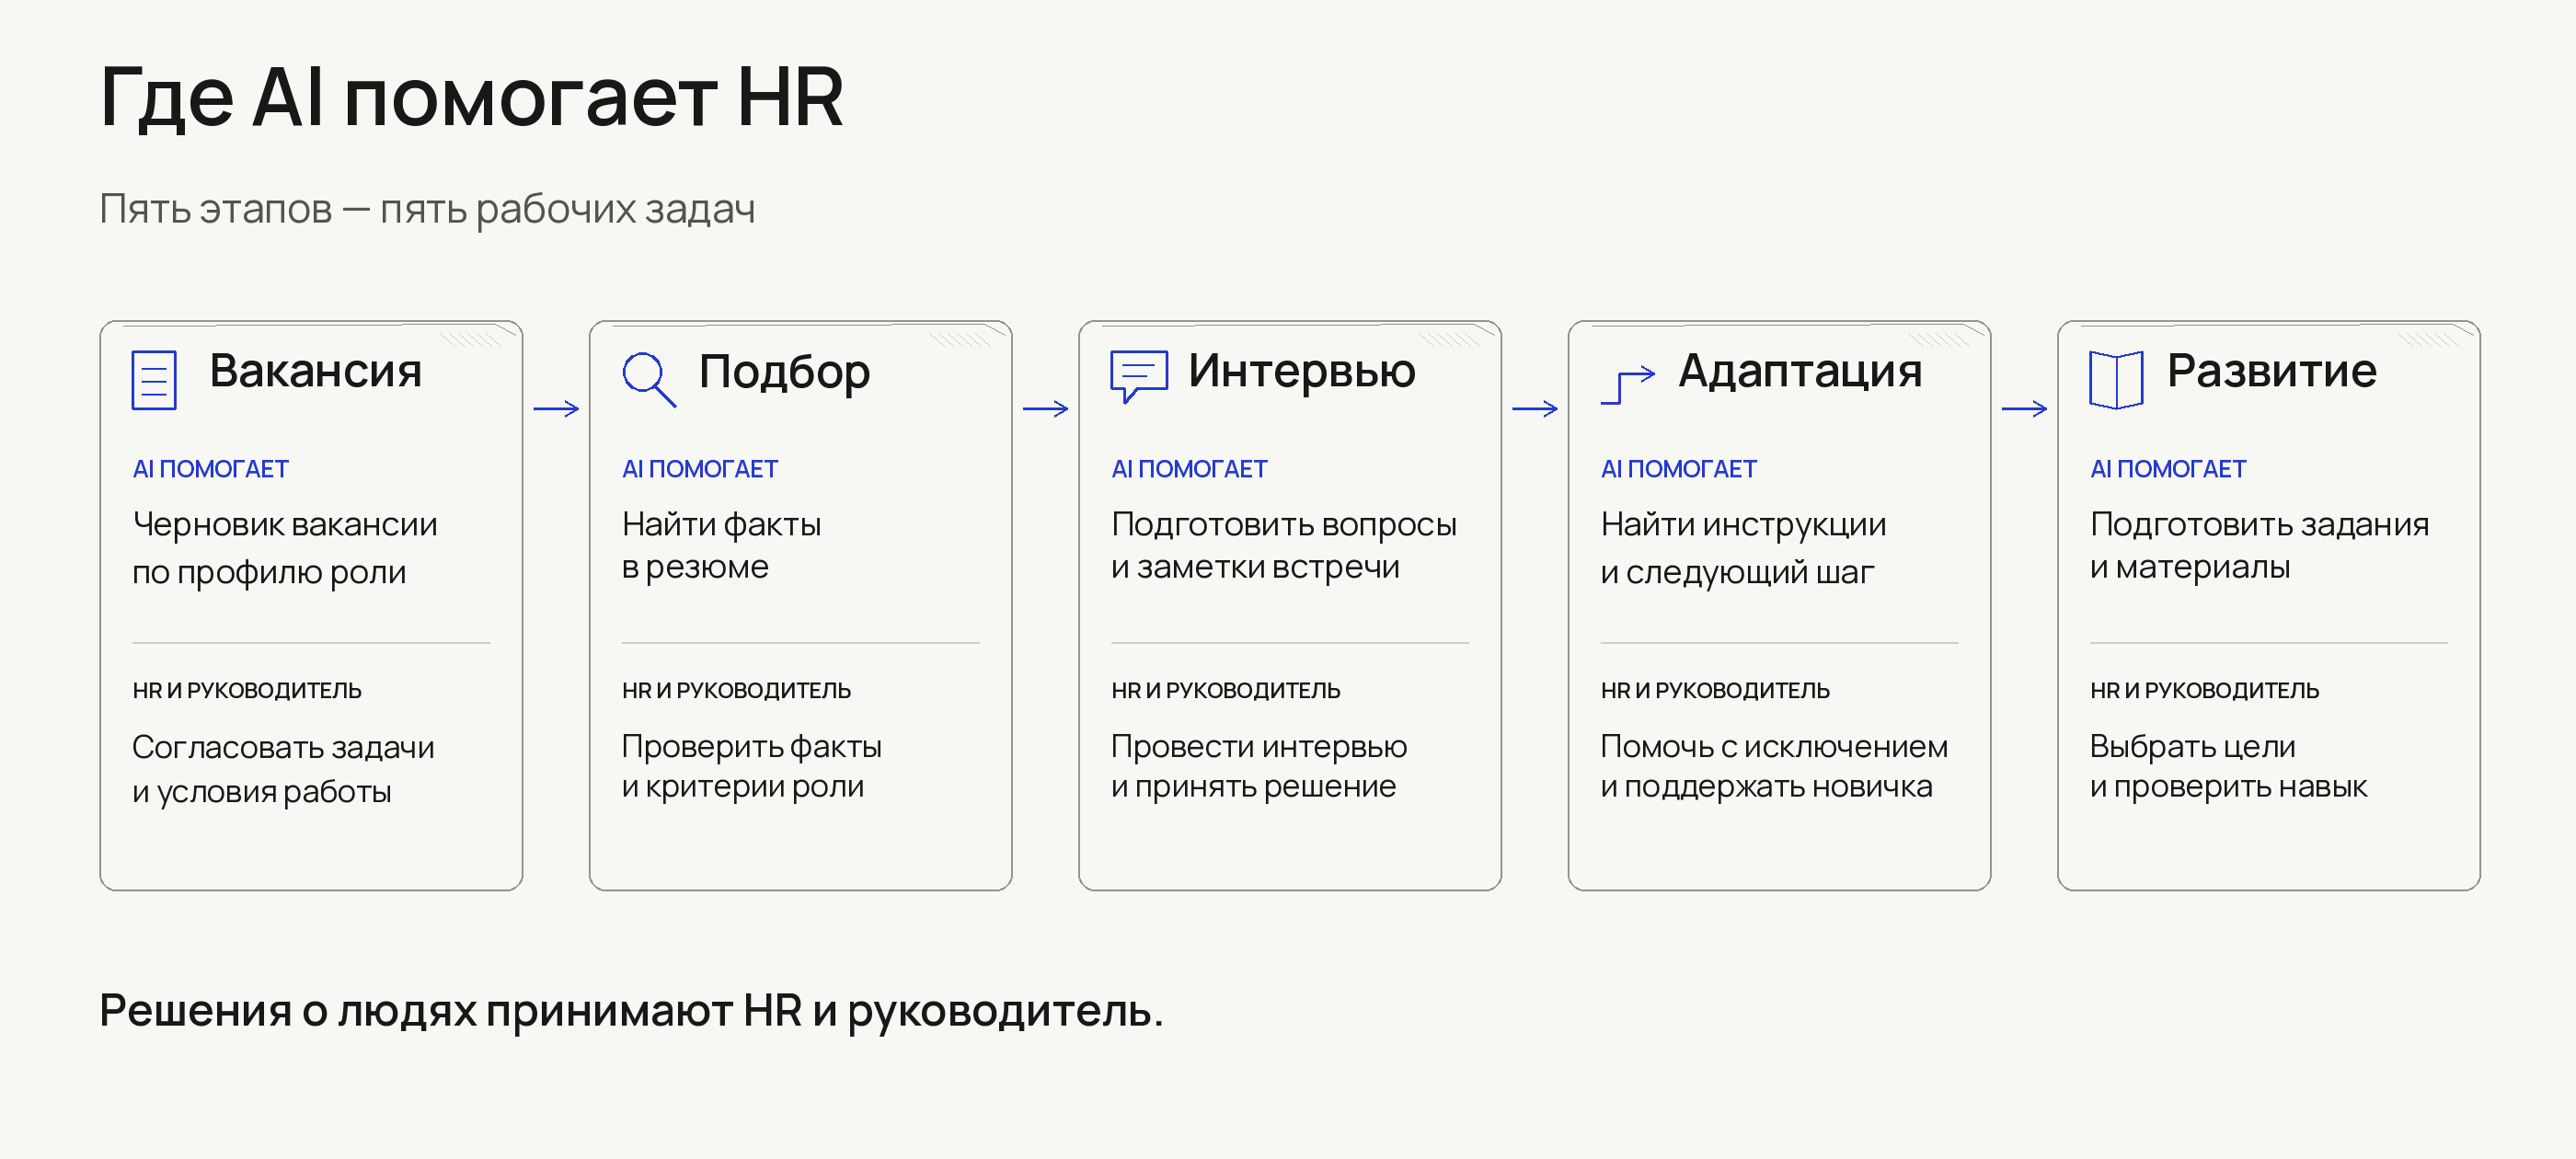Click HR И РУКОВОДИТЕЛЬ label in Вакансия card

(247, 690)
